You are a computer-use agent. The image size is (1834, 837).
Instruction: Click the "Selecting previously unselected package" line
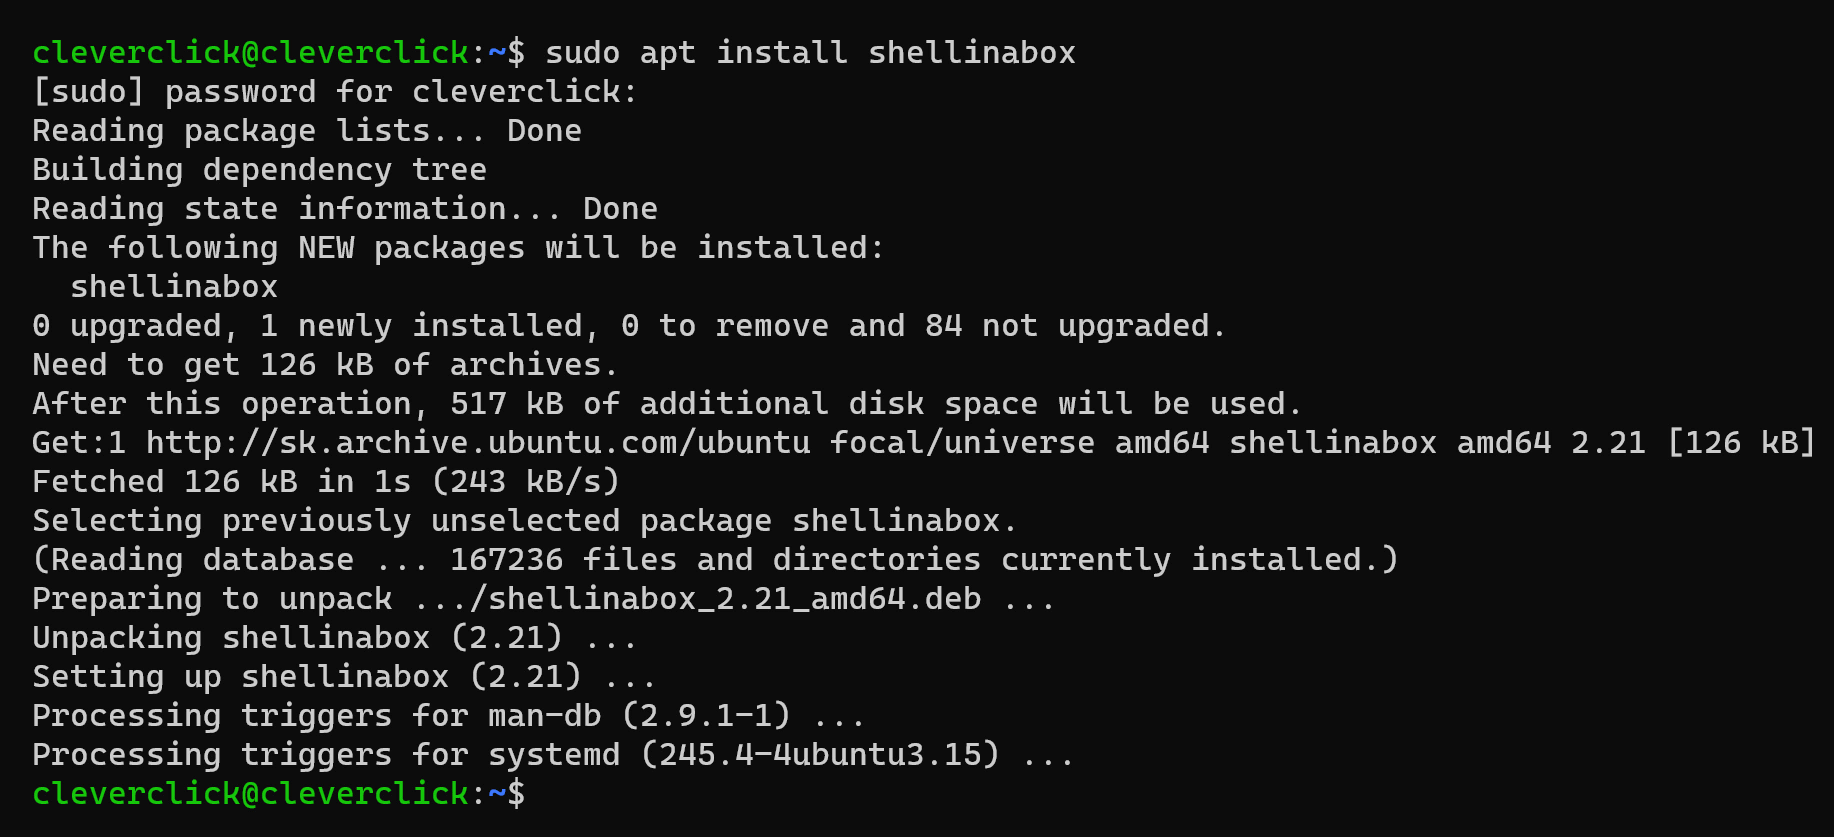[x=524, y=521]
